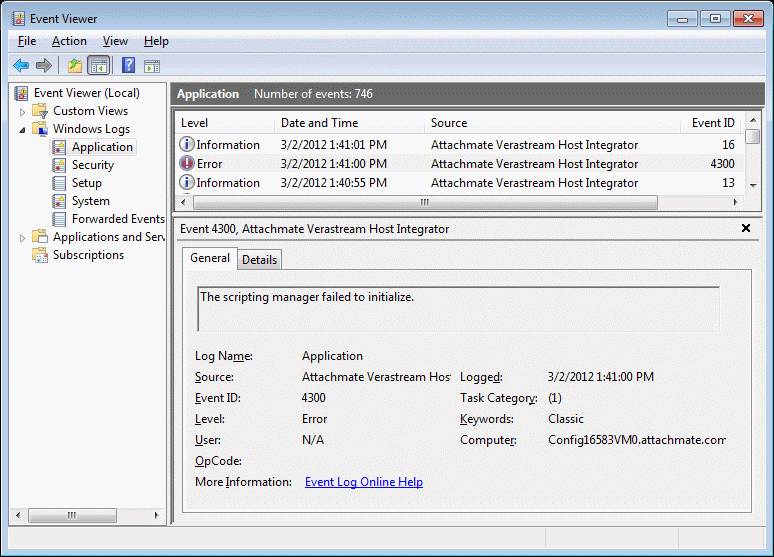Select the Setup log tree item
Screen dimensions: 774x557
pos(87,183)
